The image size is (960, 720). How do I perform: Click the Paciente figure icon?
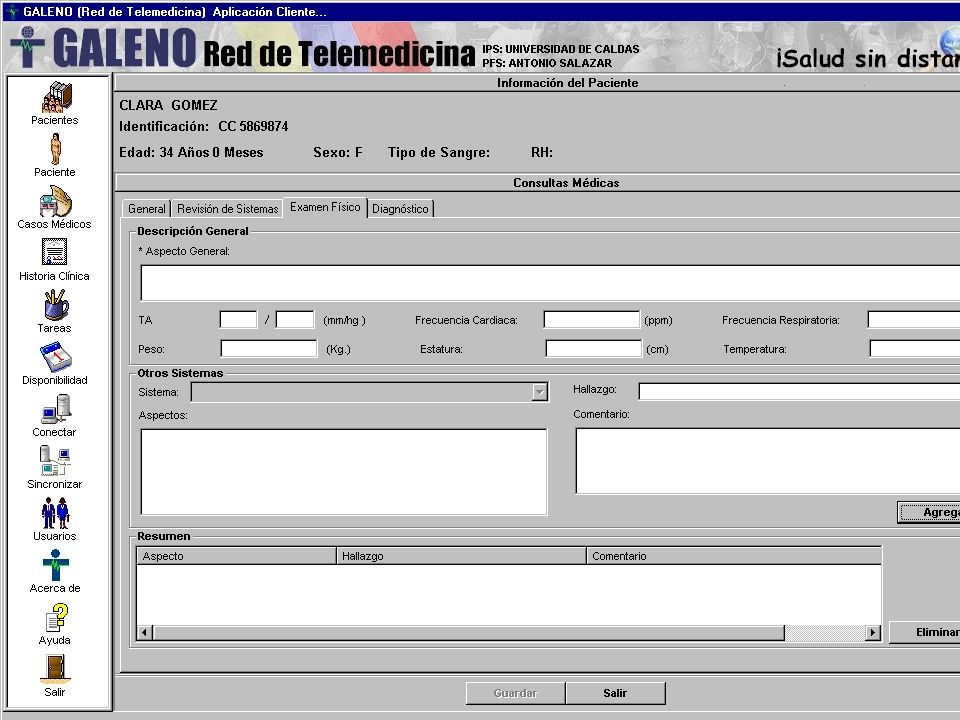pos(56,149)
